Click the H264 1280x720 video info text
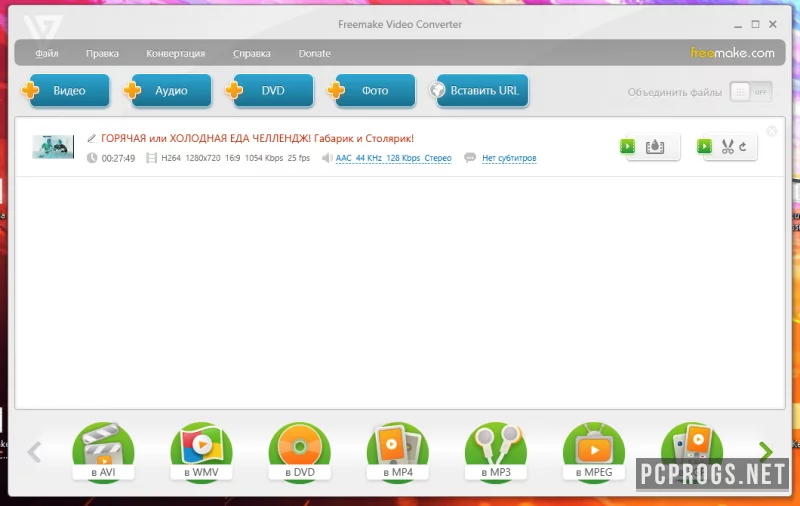The image size is (800, 506). click(236, 158)
